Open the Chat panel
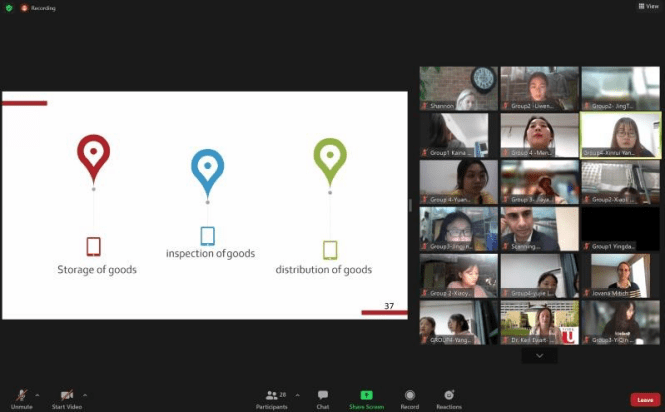 323,396
